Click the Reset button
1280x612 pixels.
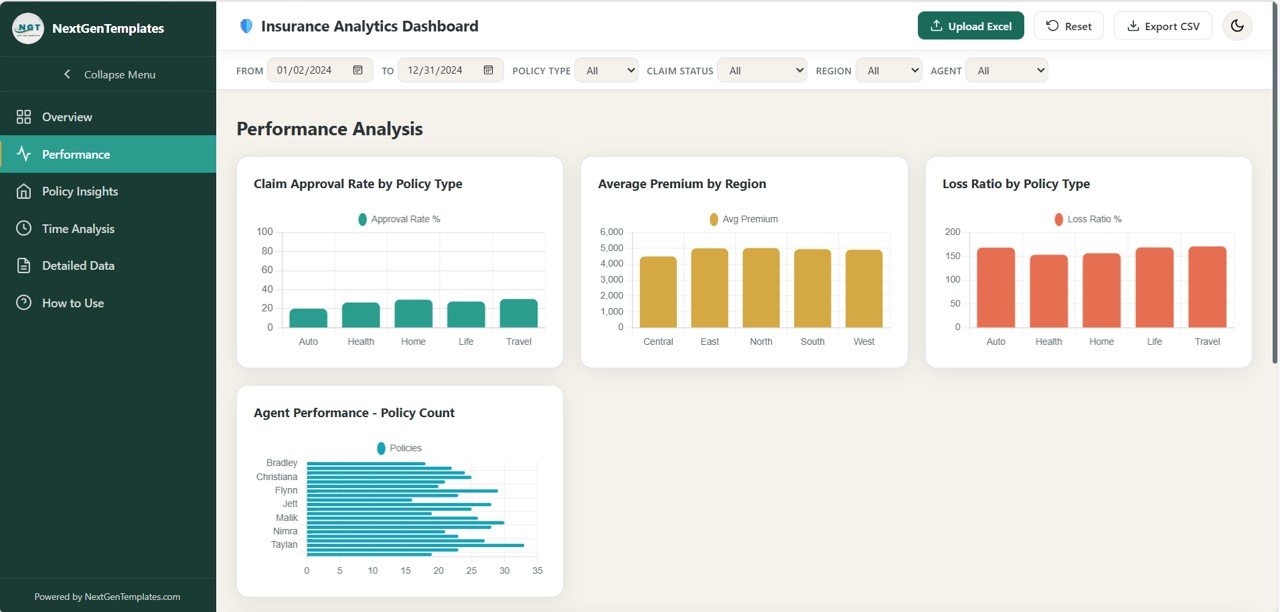point(1068,25)
